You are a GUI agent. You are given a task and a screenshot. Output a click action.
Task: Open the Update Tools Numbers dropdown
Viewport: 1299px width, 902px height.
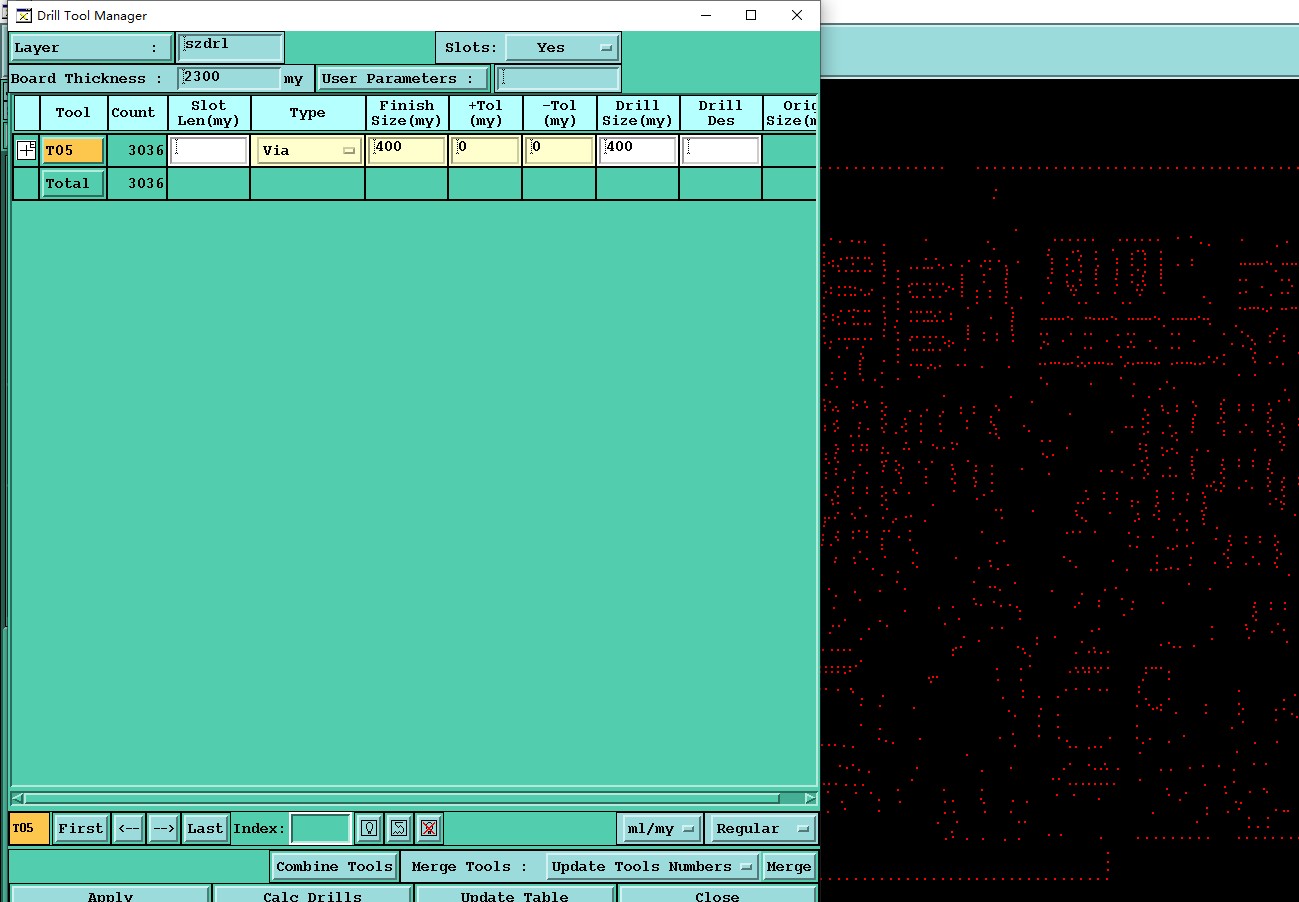[652, 866]
